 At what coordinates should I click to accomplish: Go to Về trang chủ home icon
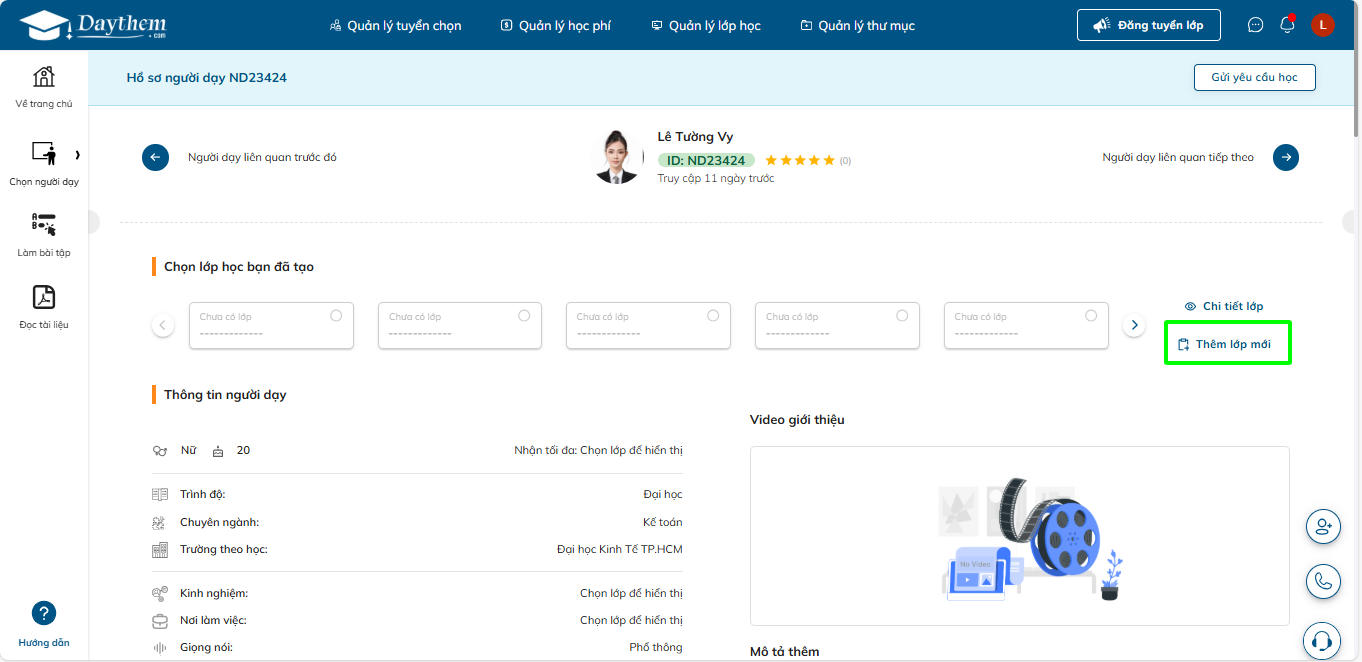44,77
